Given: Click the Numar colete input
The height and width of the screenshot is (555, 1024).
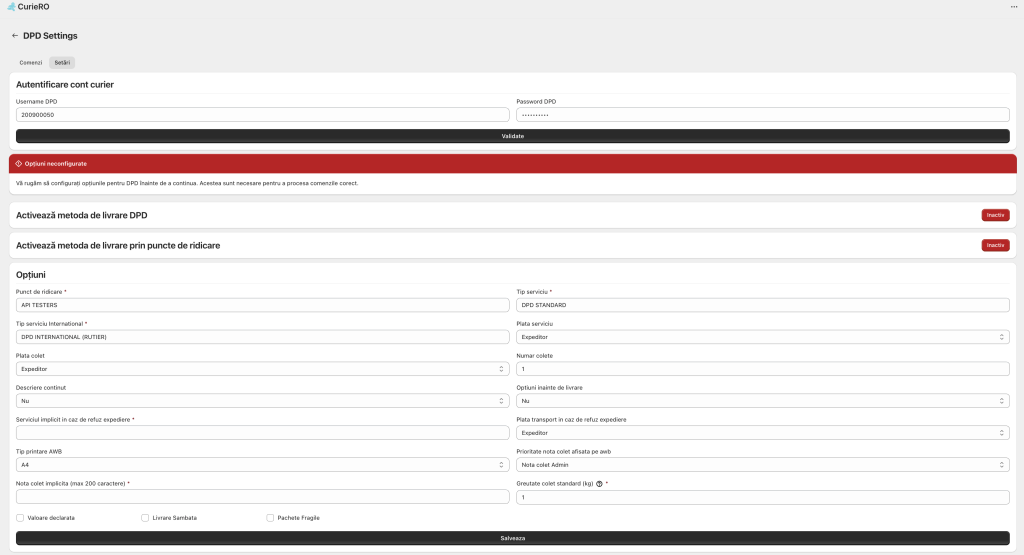Looking at the screenshot, I should coord(763,369).
